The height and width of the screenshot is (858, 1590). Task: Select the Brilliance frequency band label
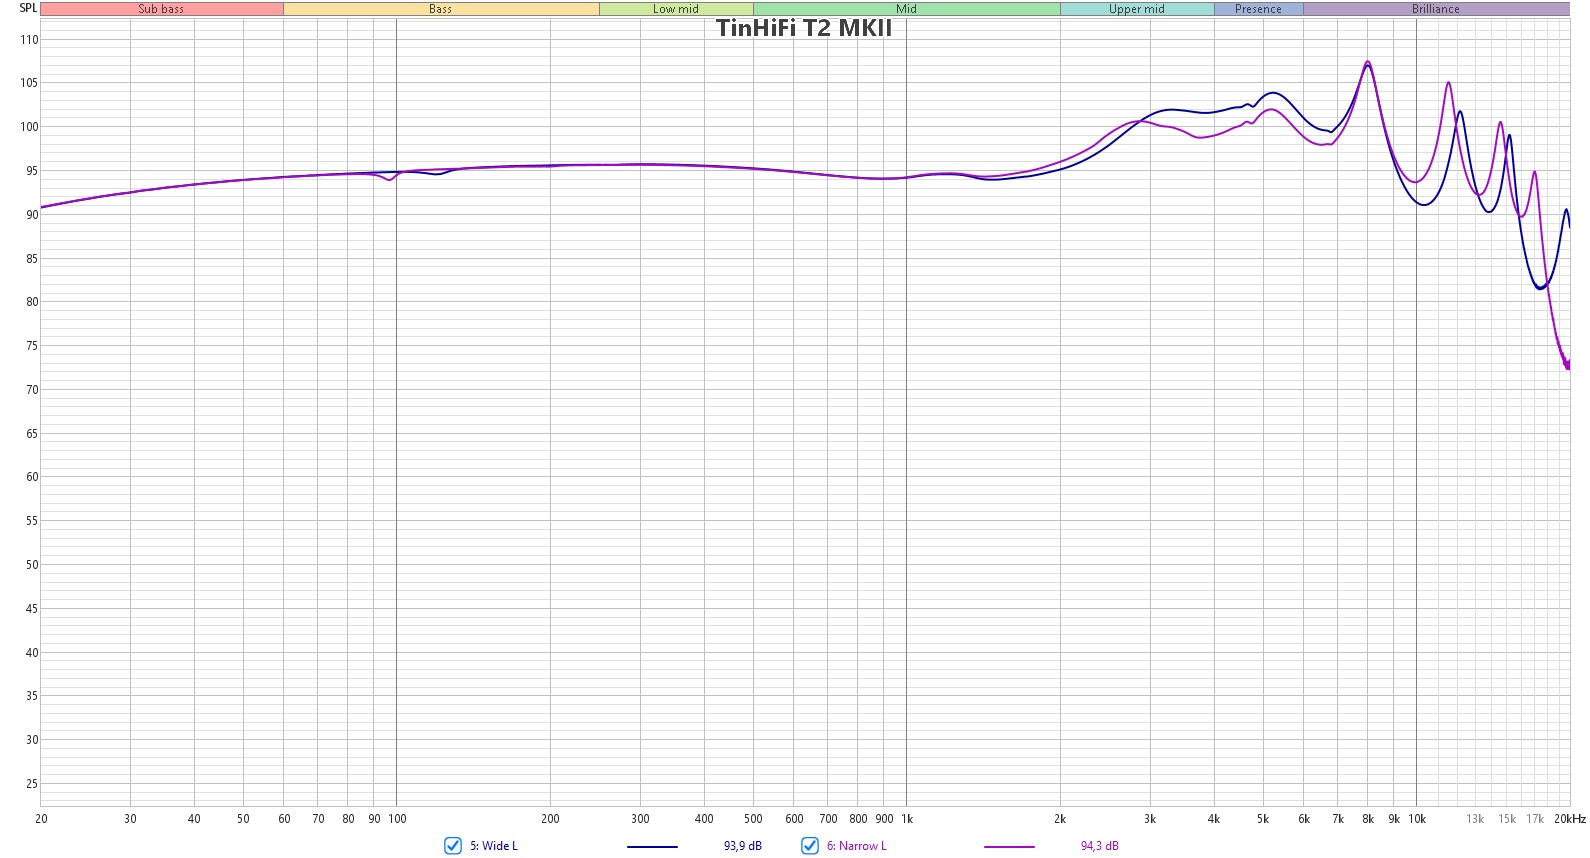(1436, 9)
